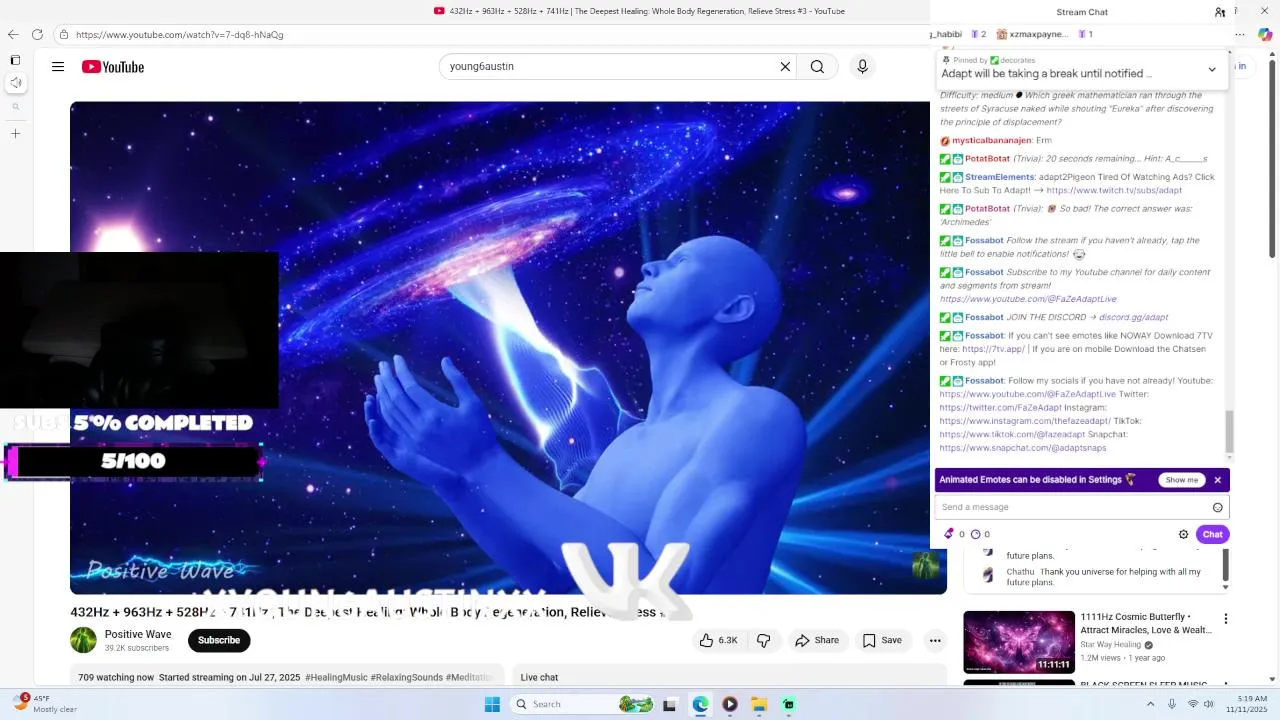
Task: Open the instagram.com/thefazeadapt link
Action: (1025, 421)
